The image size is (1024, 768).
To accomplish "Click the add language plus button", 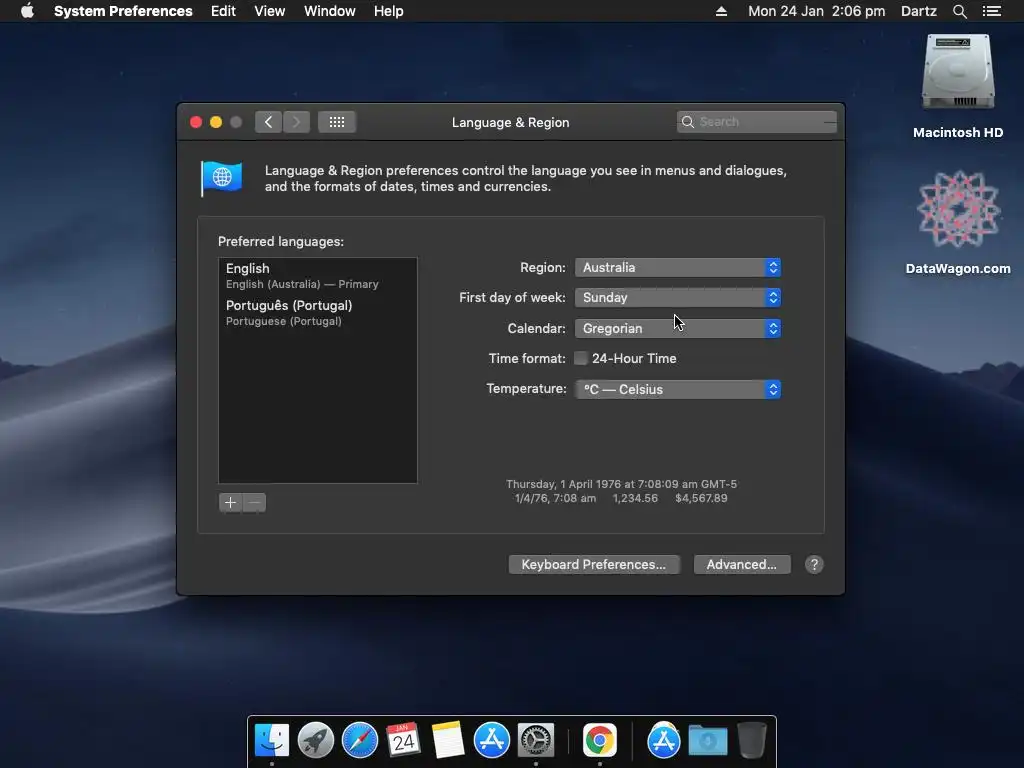I will (230, 502).
